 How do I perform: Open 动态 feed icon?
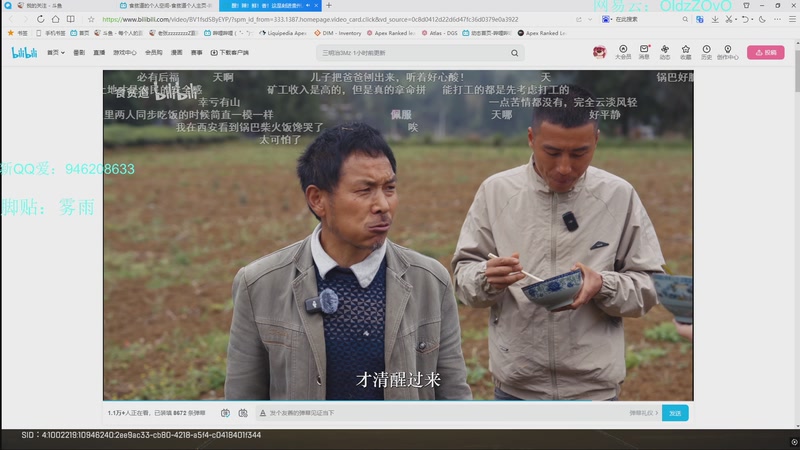[665, 52]
